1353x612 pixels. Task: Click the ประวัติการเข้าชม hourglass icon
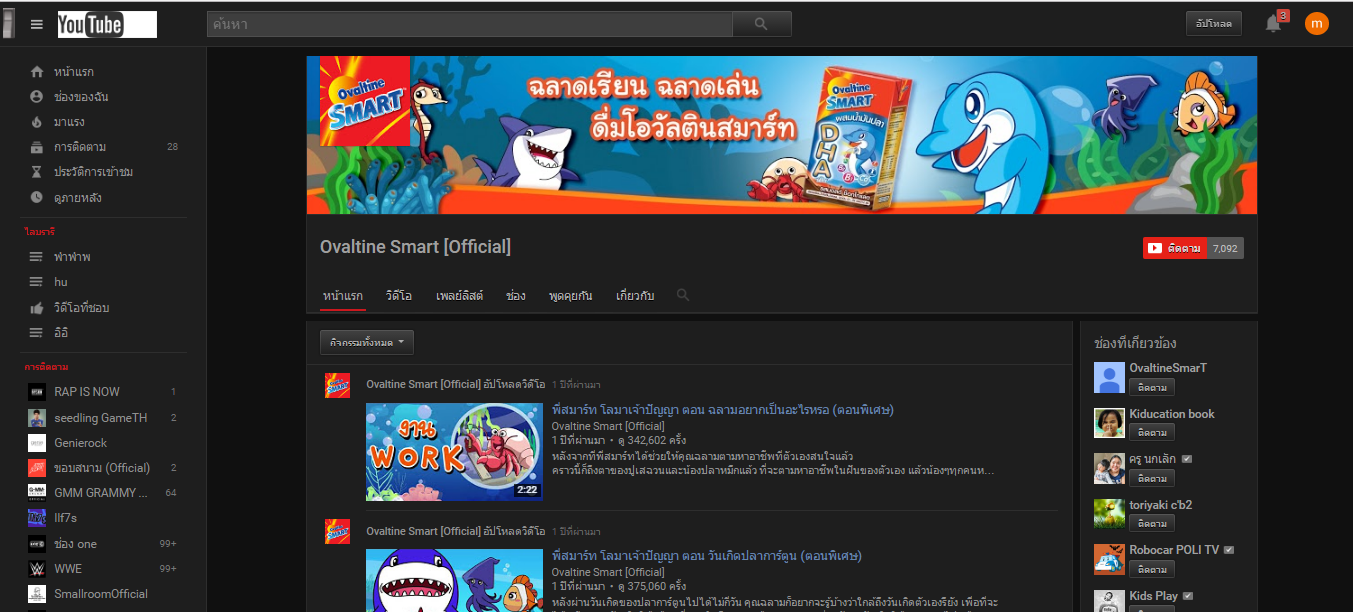[37, 172]
